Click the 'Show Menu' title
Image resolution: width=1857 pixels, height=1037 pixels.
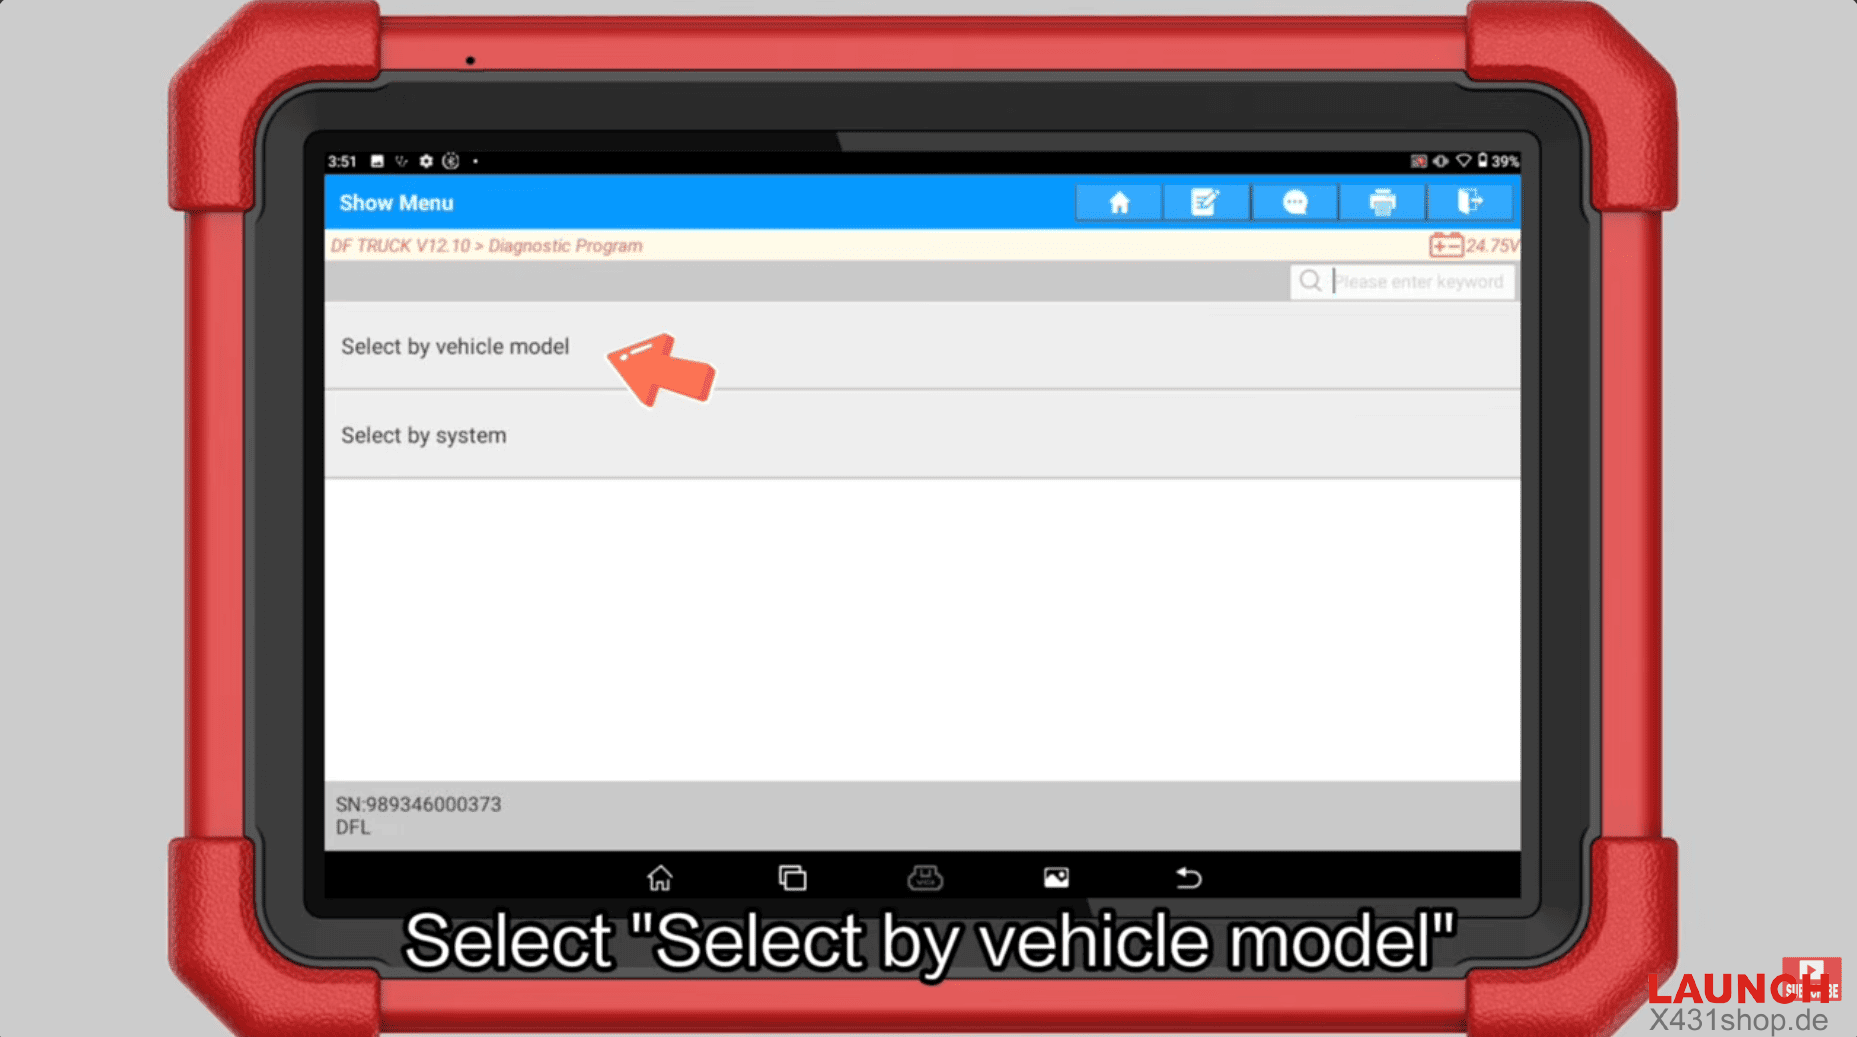(396, 203)
